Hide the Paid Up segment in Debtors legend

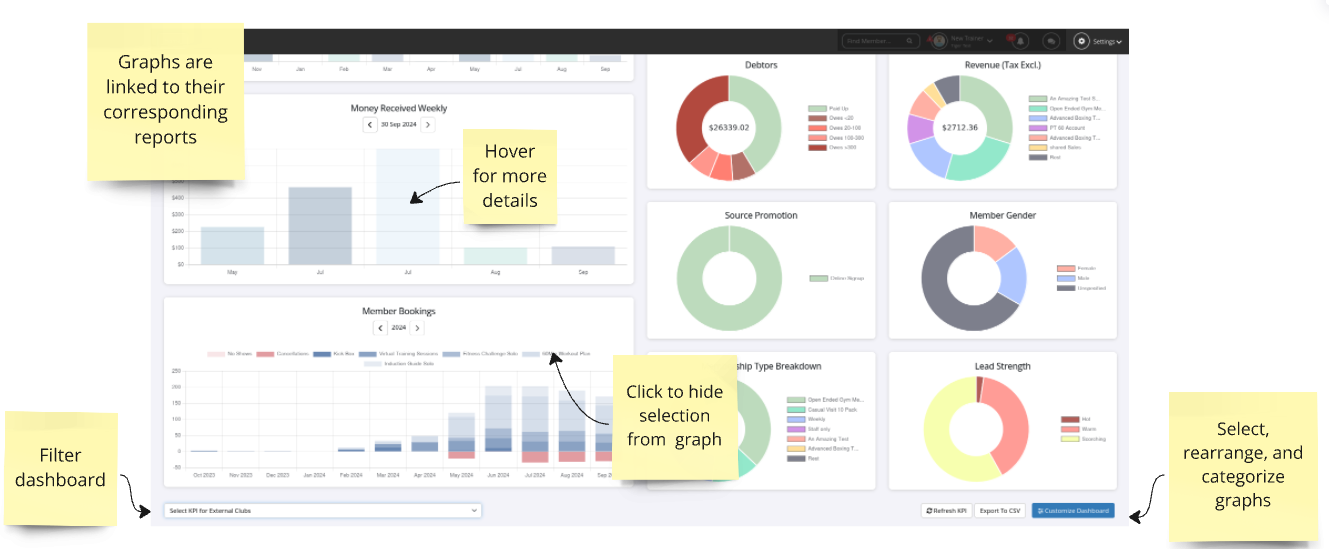[817, 108]
